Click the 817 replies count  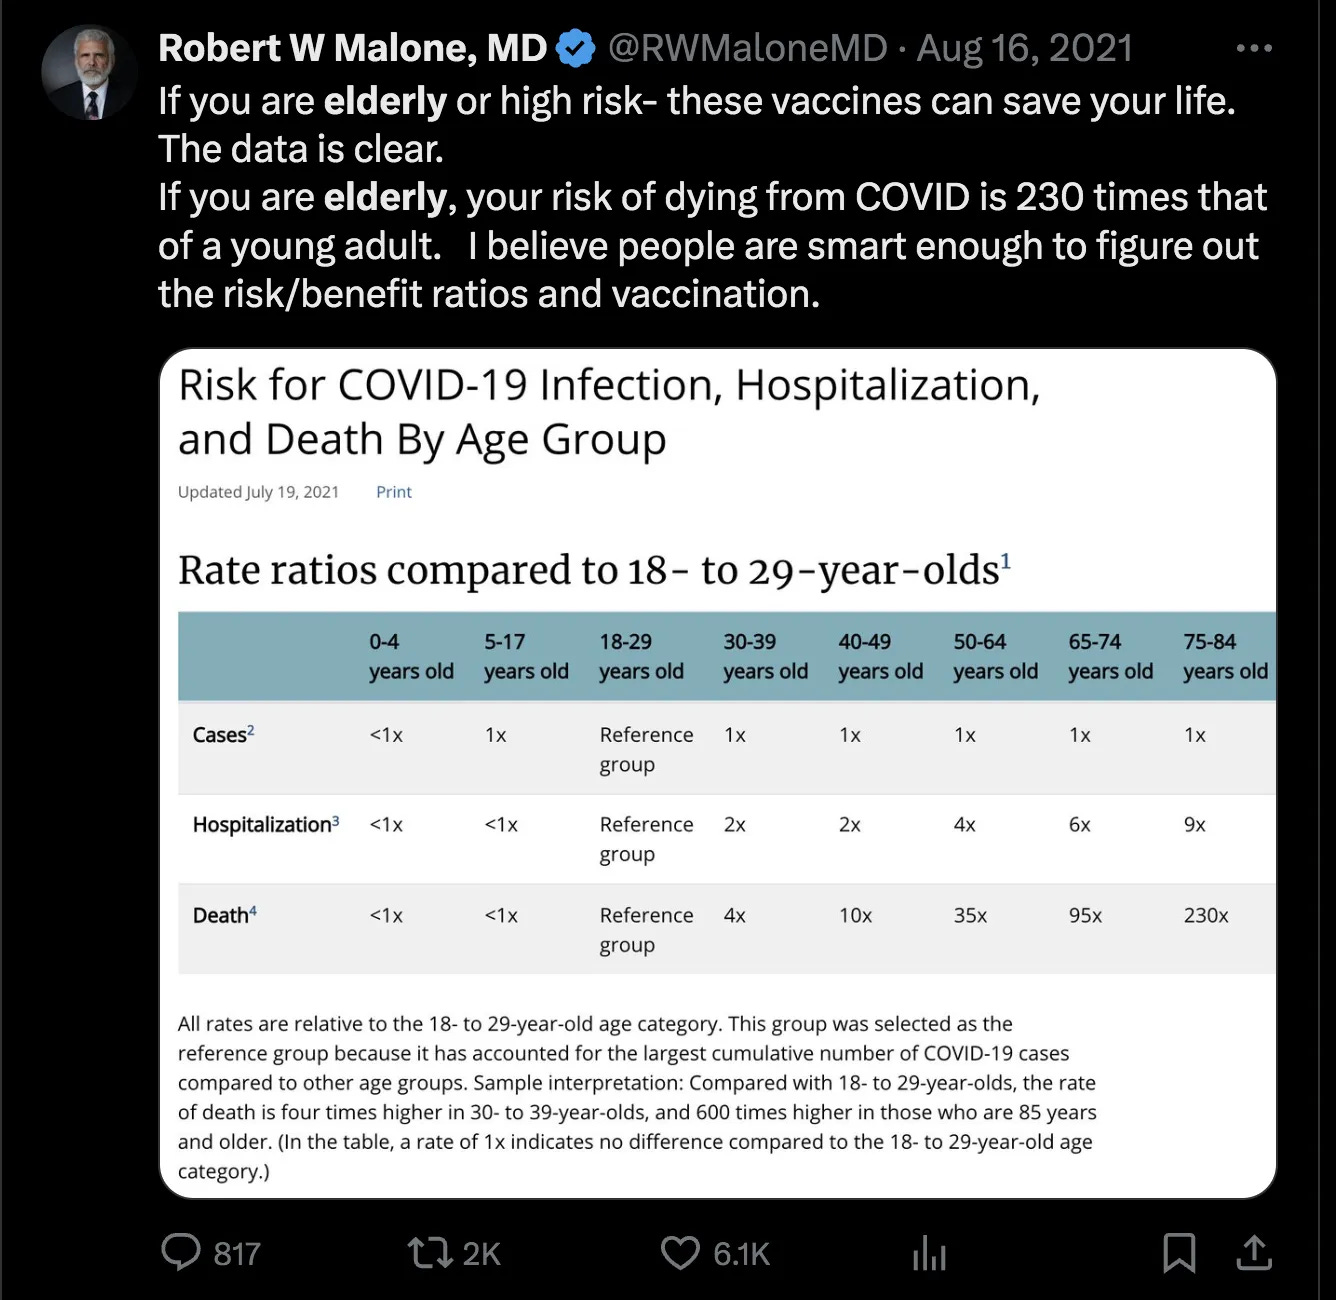pos(237,1254)
